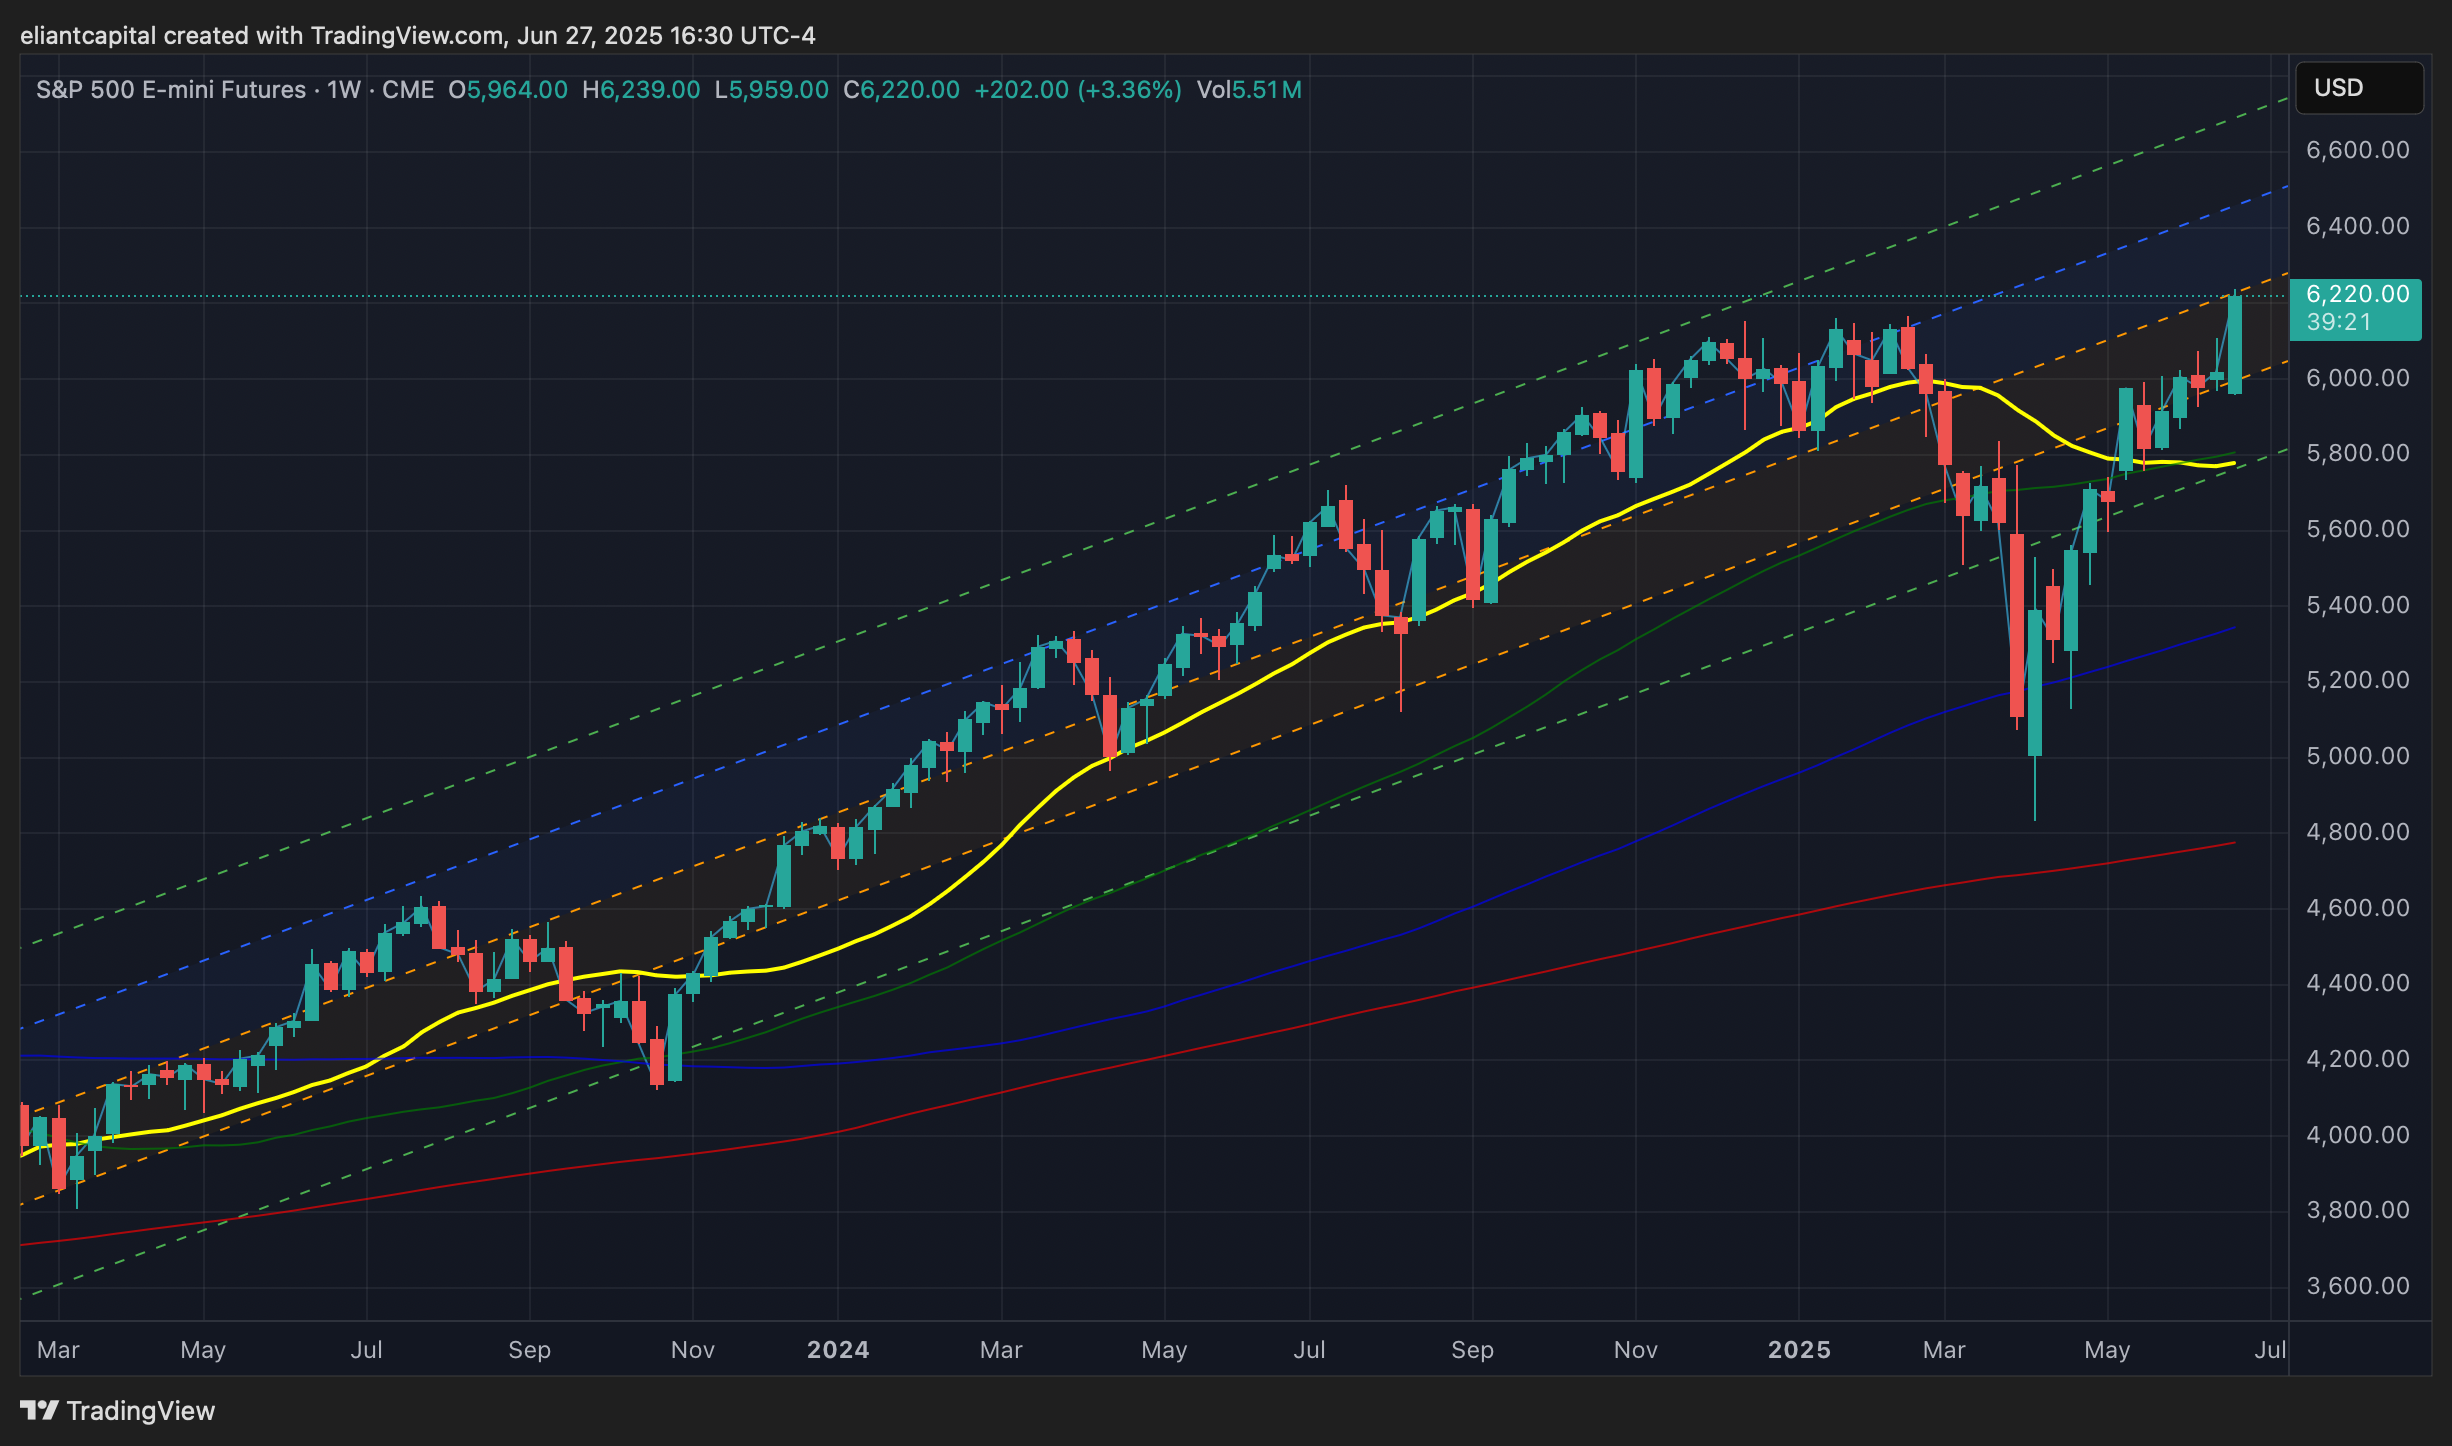Click the 2025 year label on time axis
This screenshot has width=2452, height=1446.
coord(1799,1350)
